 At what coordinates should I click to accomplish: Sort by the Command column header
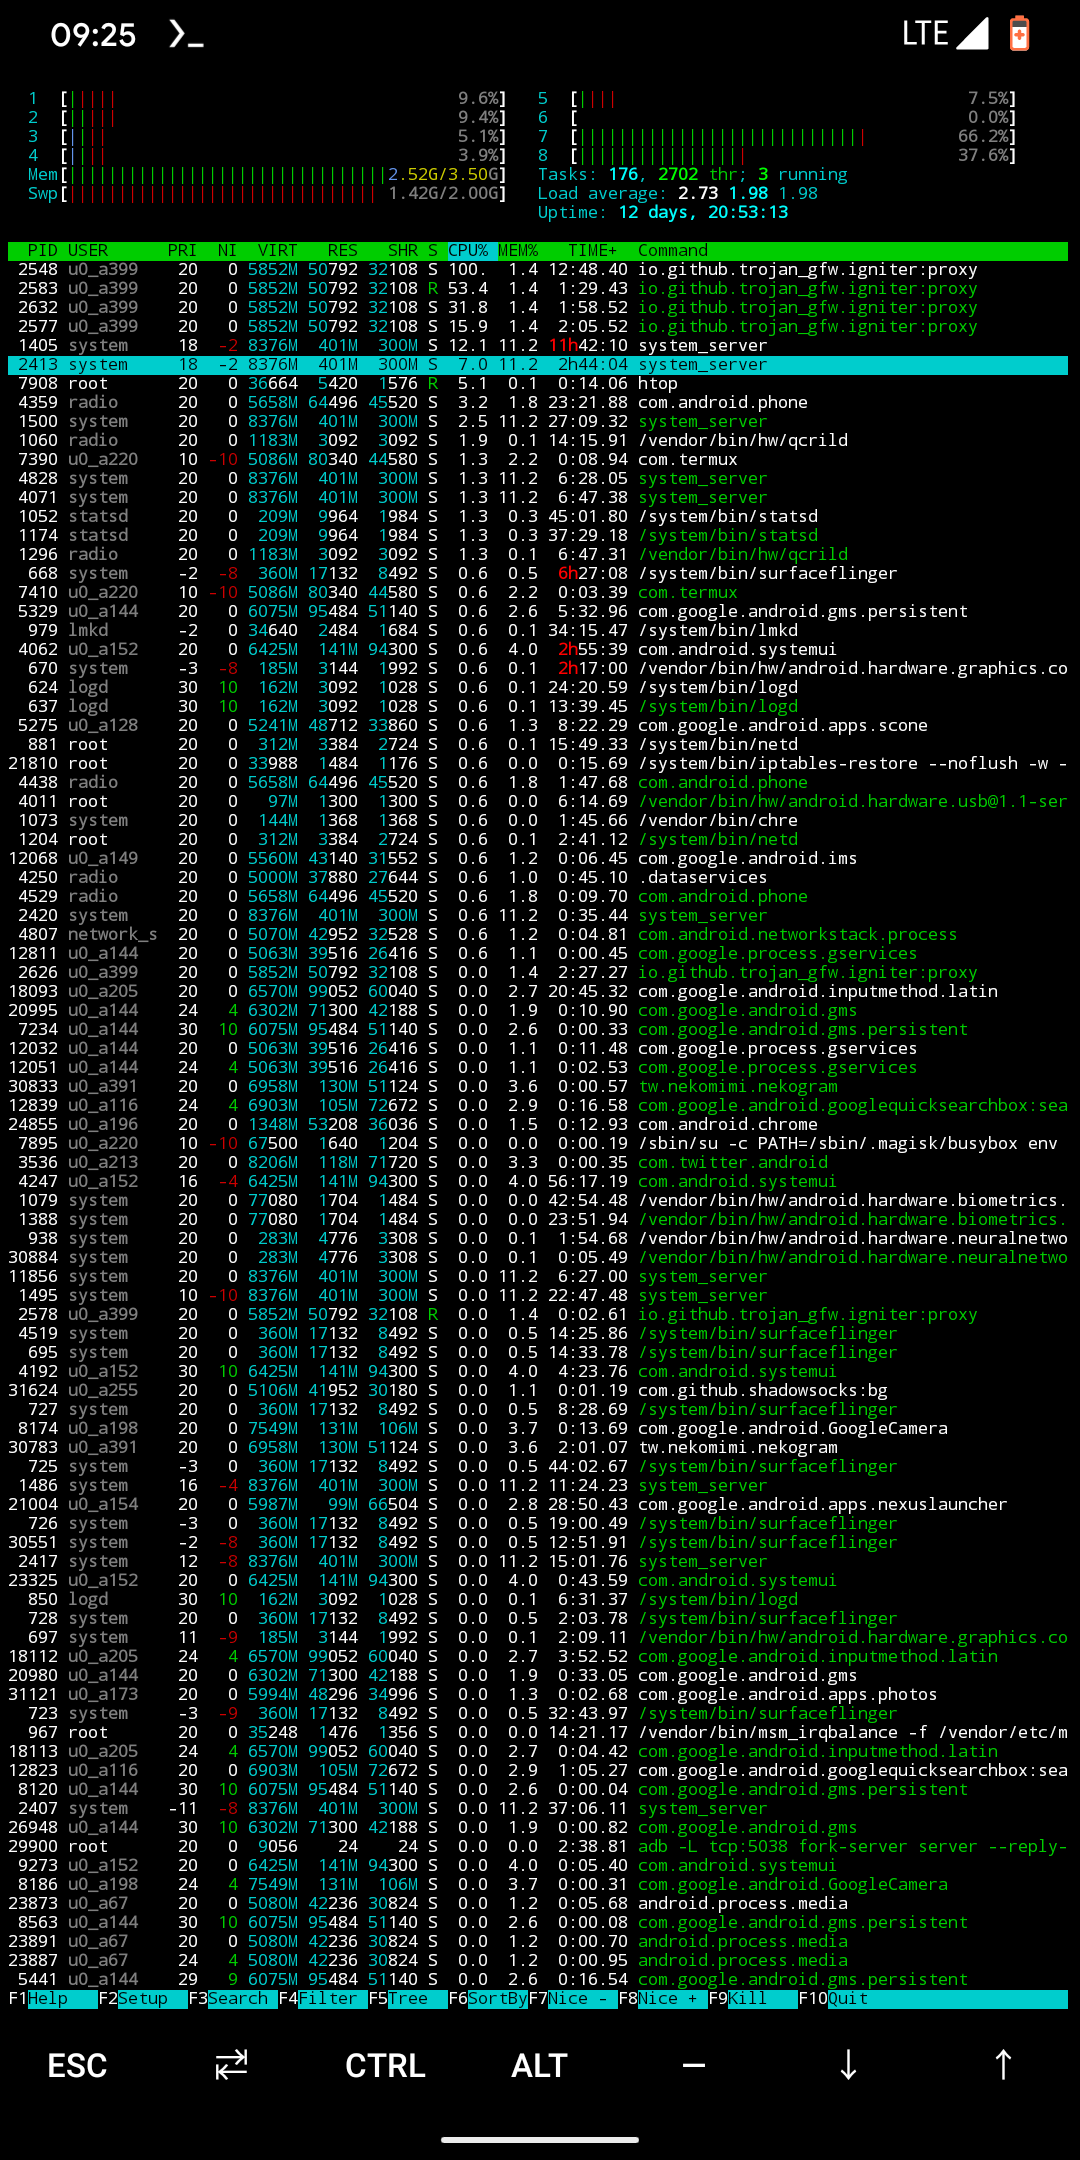(x=673, y=251)
